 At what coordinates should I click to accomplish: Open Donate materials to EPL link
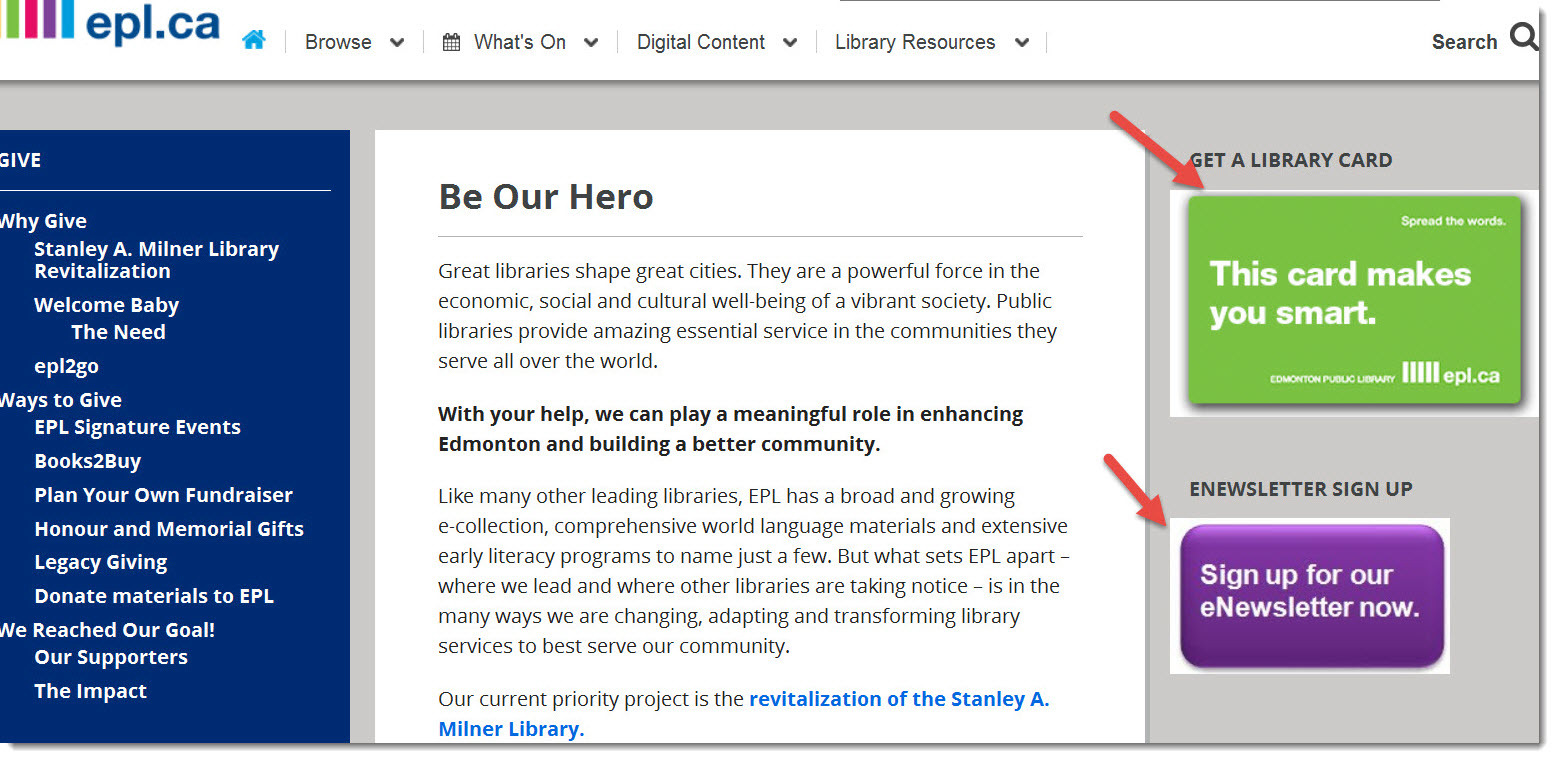tap(153, 596)
